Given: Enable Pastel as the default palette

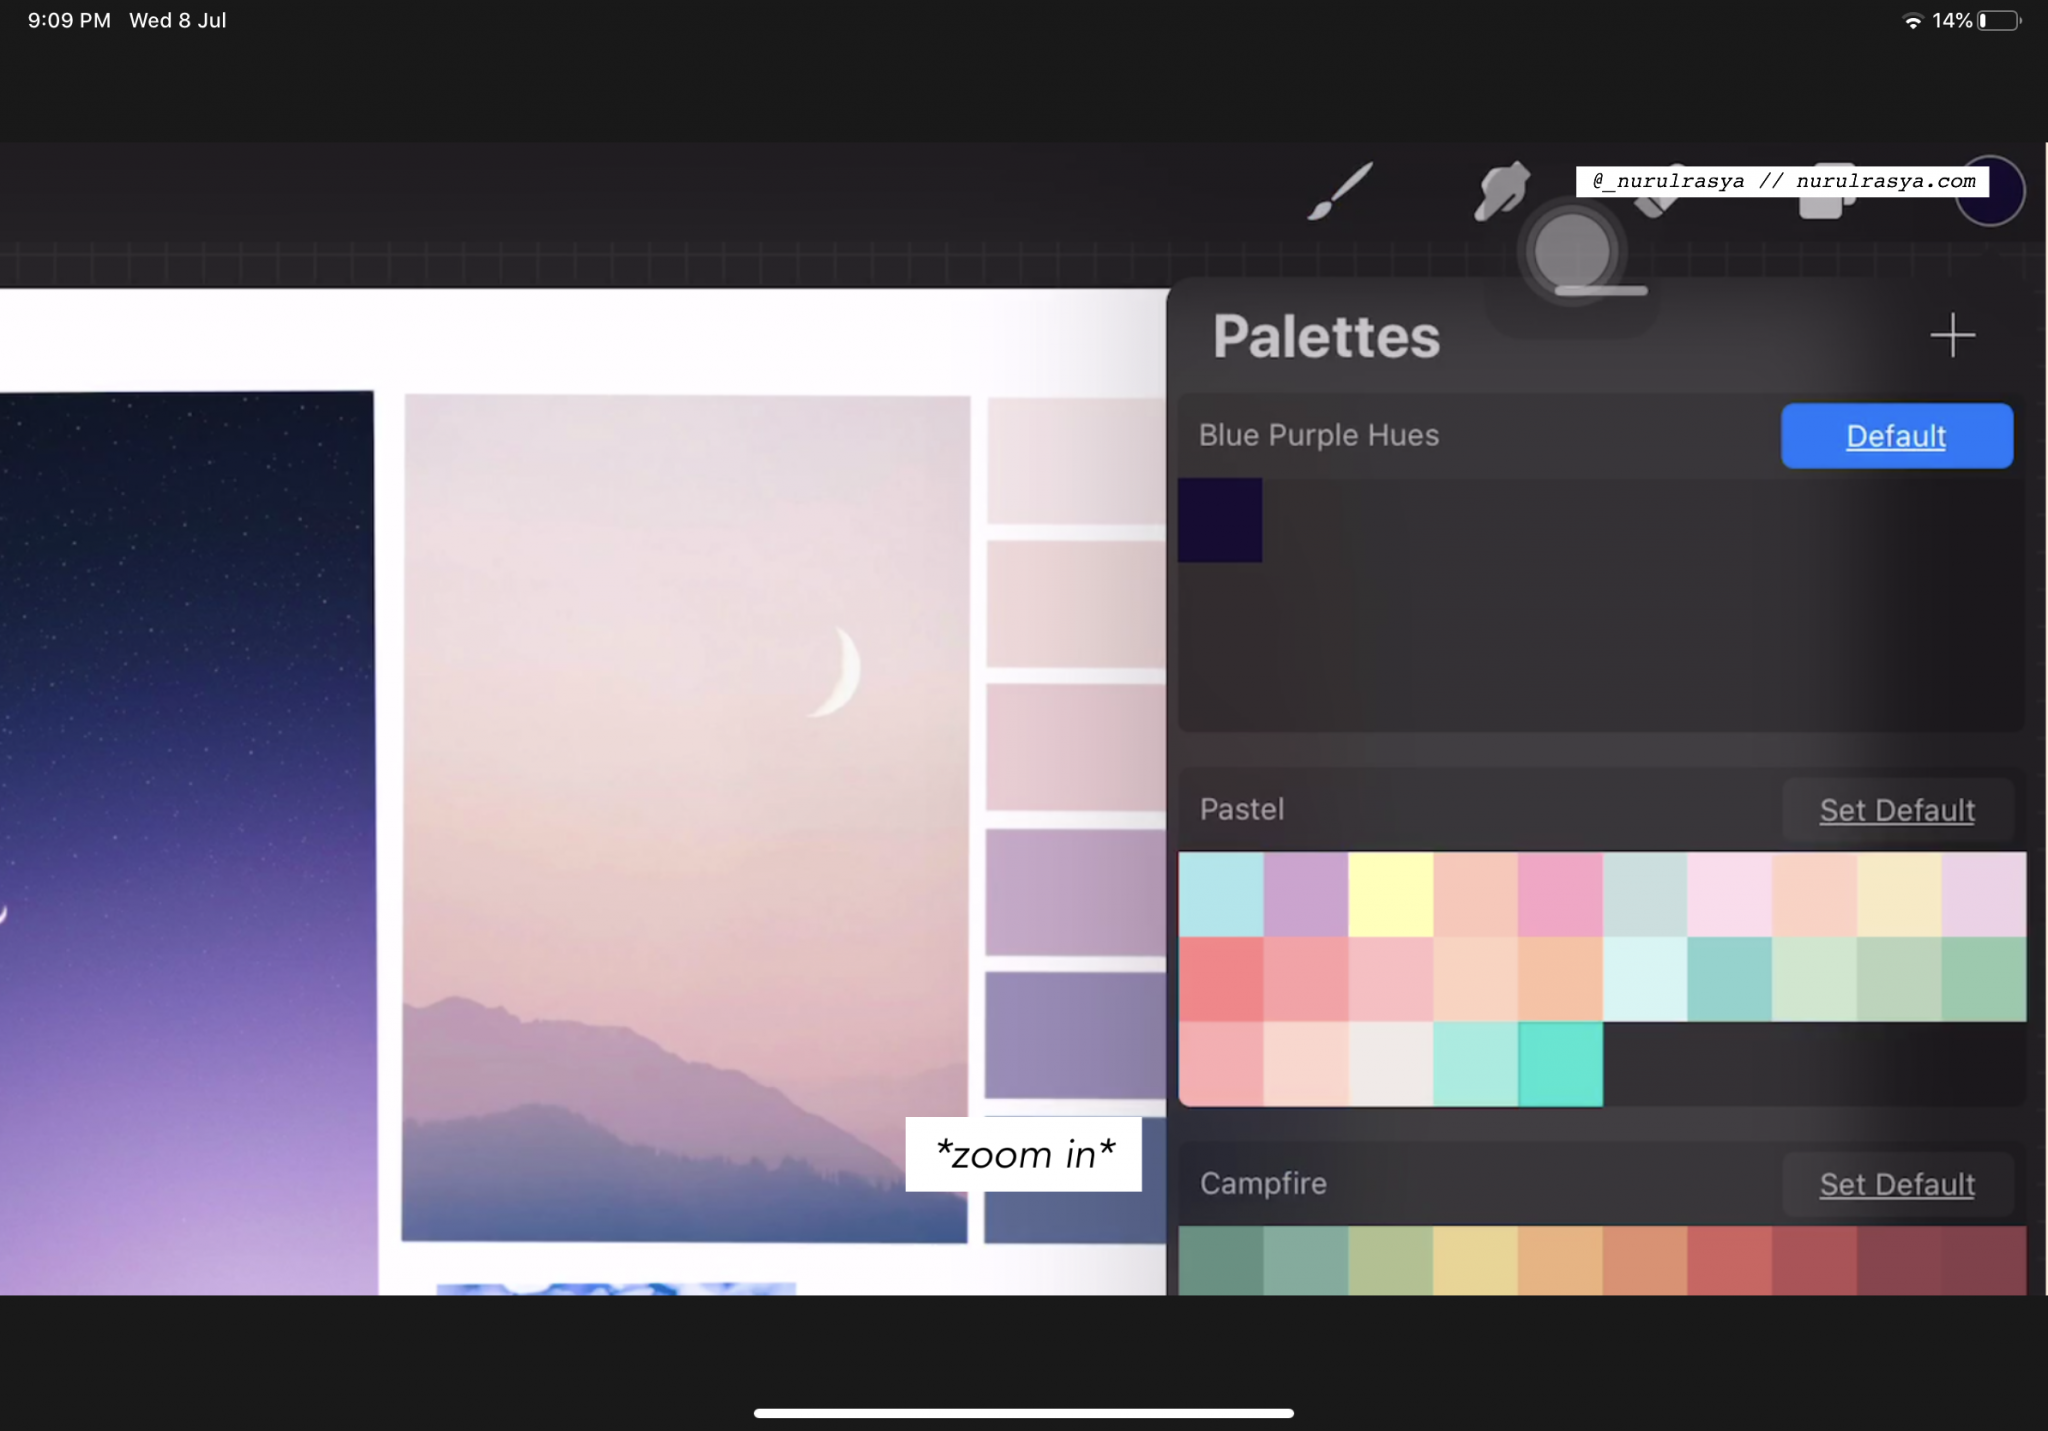Looking at the screenshot, I should point(1897,810).
